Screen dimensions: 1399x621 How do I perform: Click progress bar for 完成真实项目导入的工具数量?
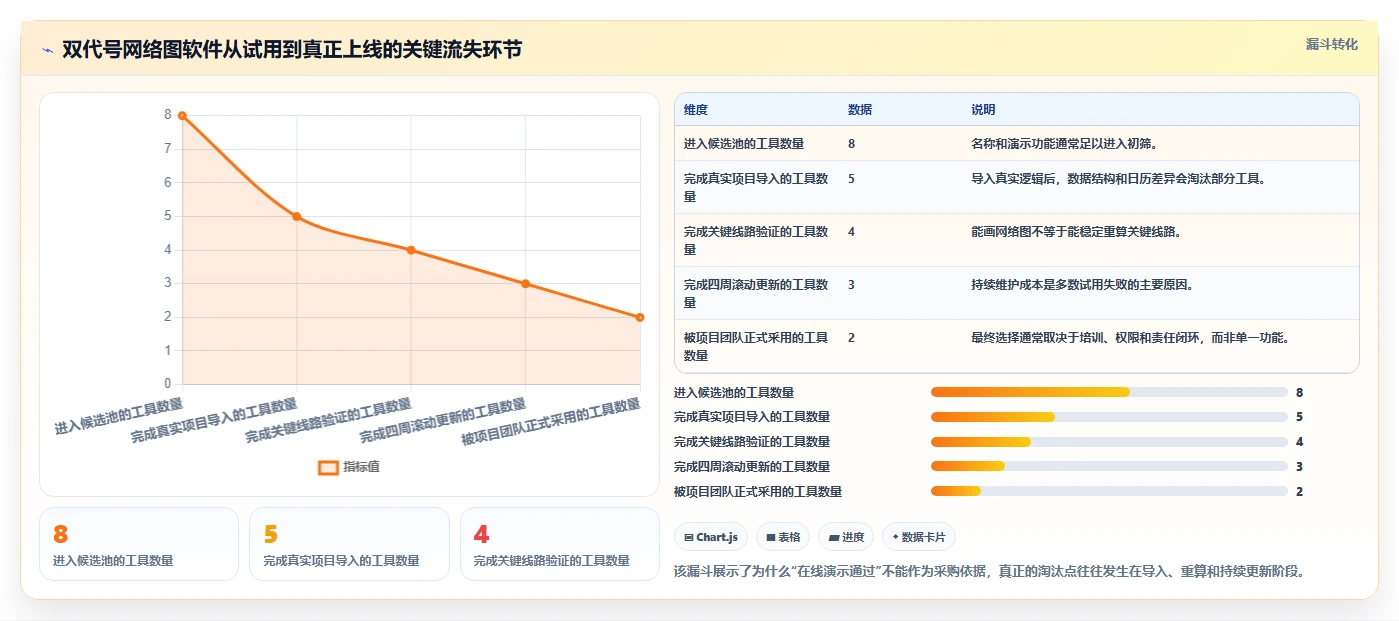[x=1109, y=417]
